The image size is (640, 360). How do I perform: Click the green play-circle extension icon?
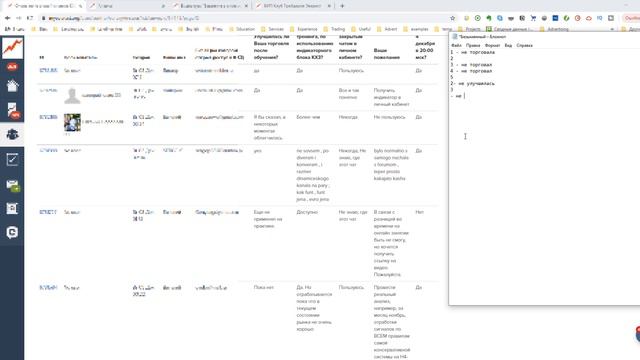point(478,18)
